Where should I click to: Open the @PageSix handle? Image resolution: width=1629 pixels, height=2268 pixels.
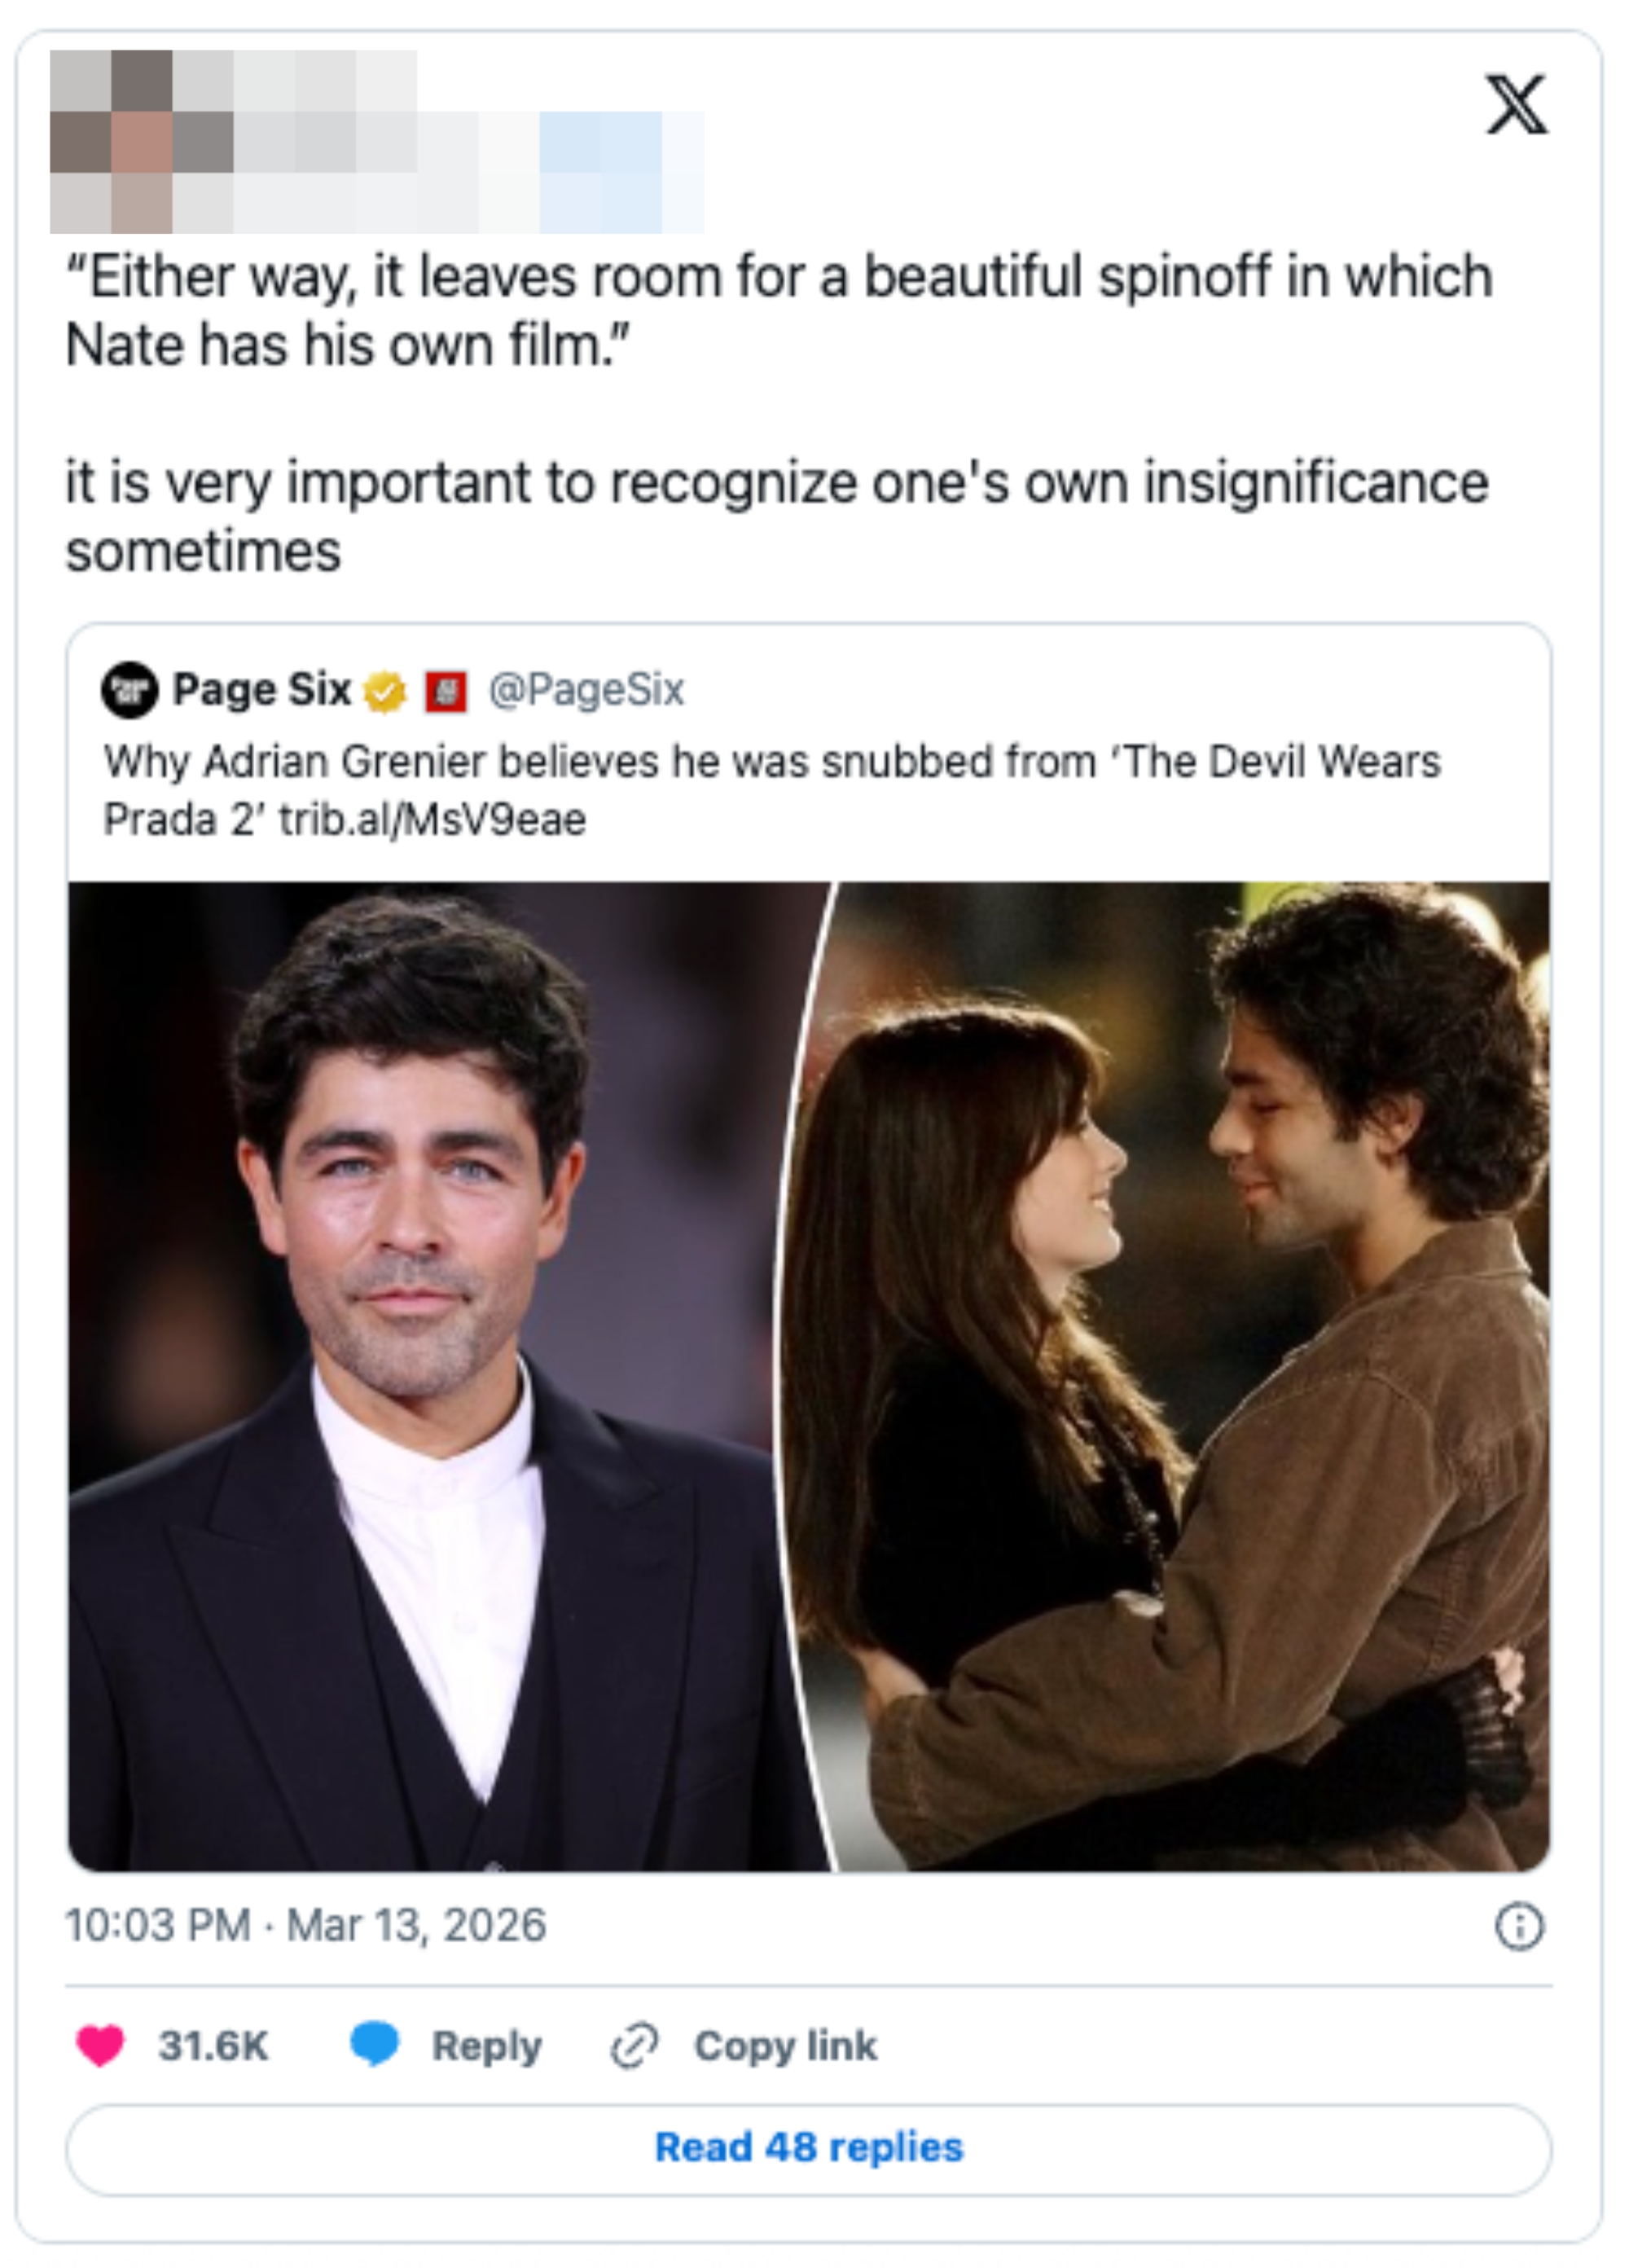pos(586,690)
